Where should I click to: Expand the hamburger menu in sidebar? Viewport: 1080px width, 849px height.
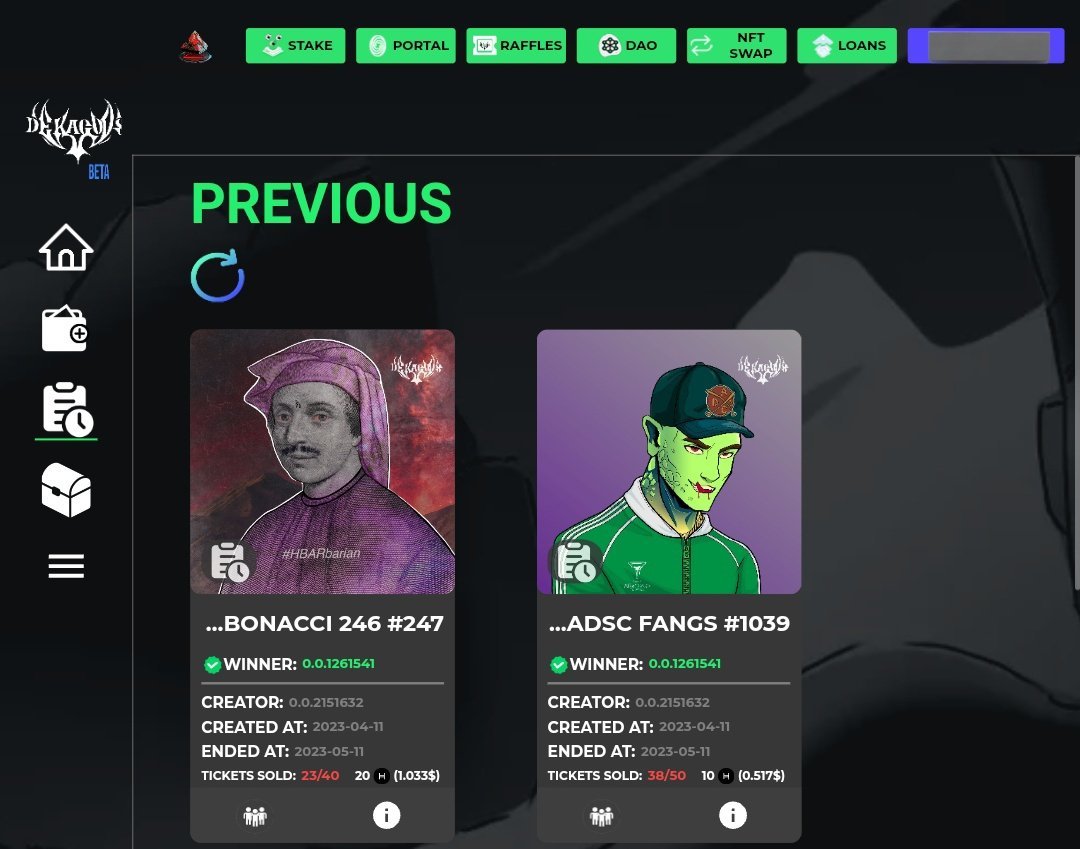66,566
